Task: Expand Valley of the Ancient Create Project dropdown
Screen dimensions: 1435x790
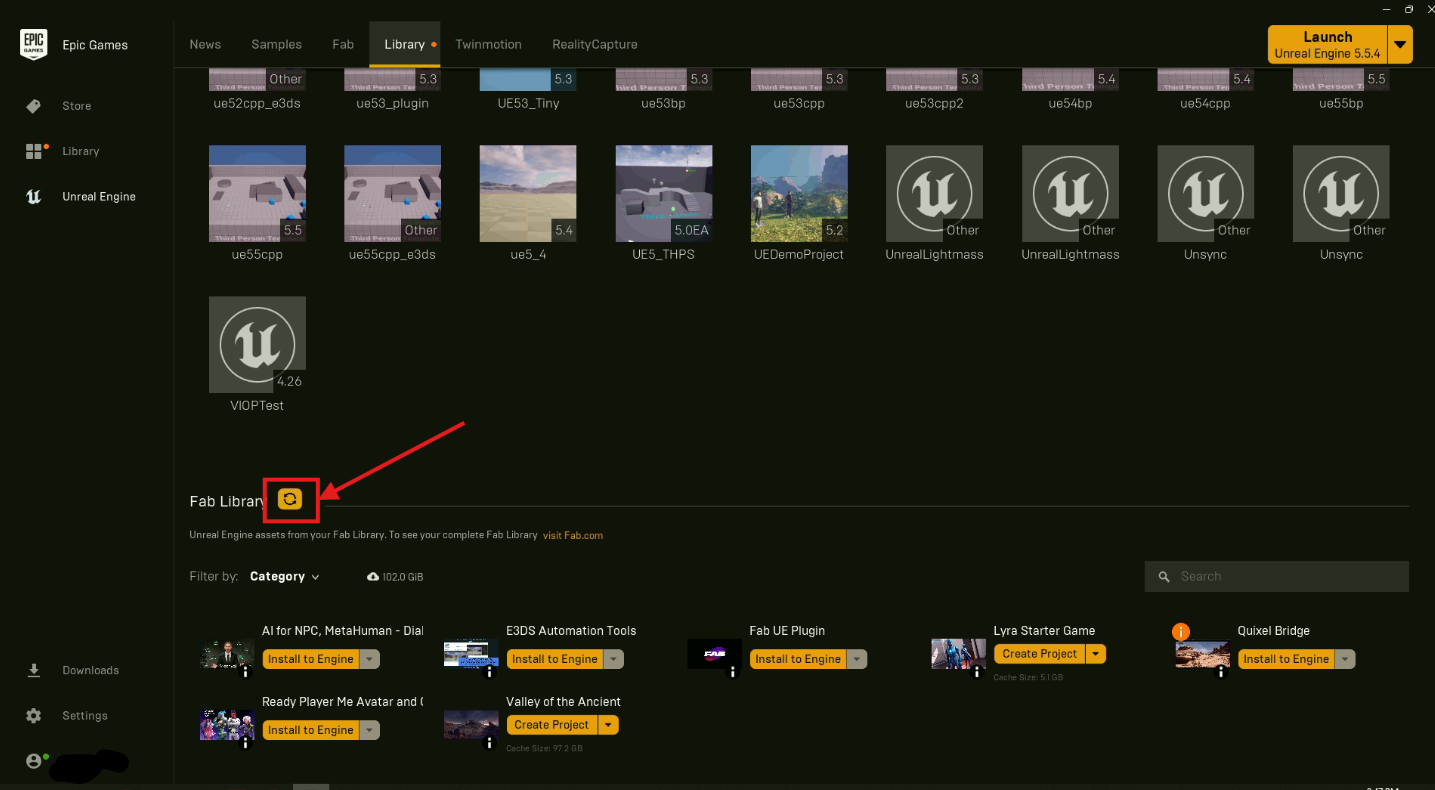Action: tap(609, 725)
